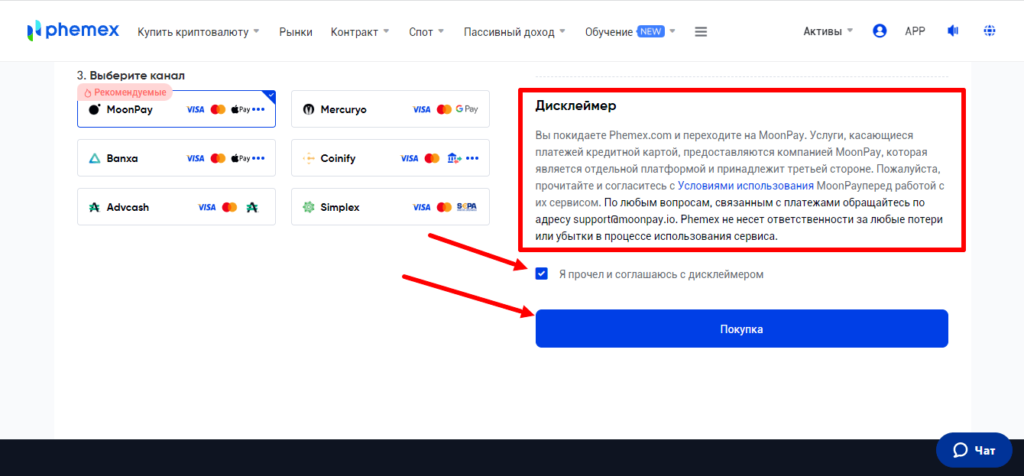The image size is (1024, 476).
Task: Open the hamburger menu icon
Action: click(x=700, y=31)
